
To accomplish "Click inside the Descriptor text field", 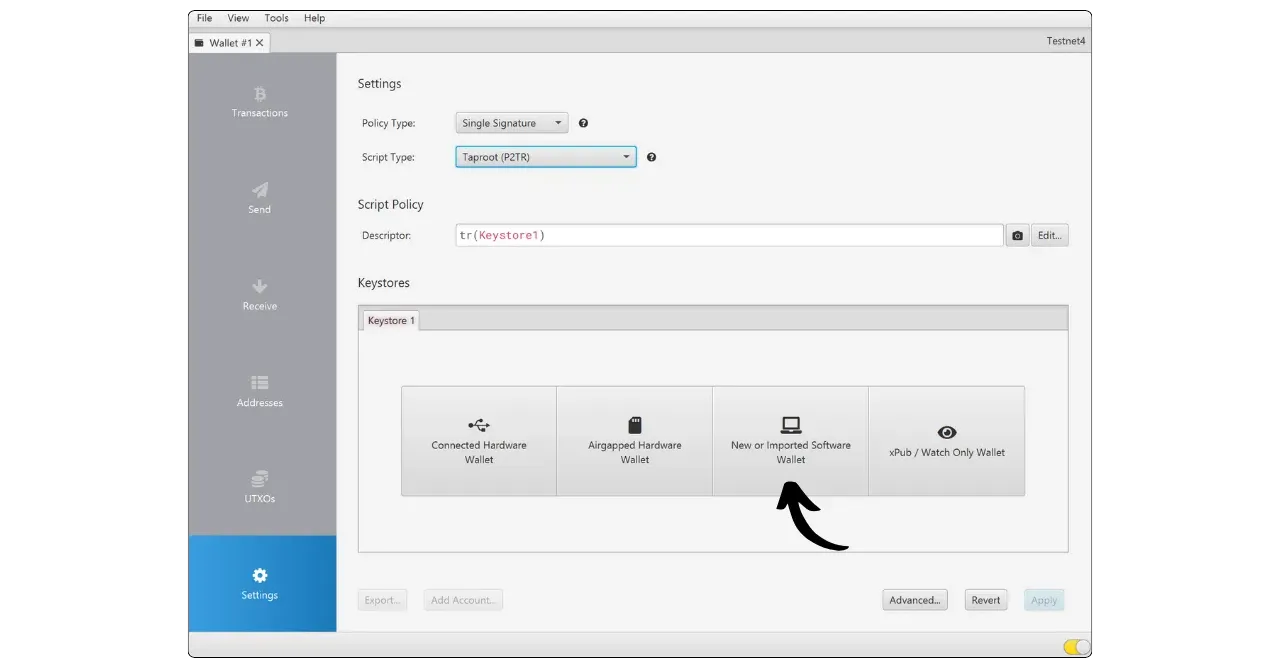I will click(x=728, y=236).
